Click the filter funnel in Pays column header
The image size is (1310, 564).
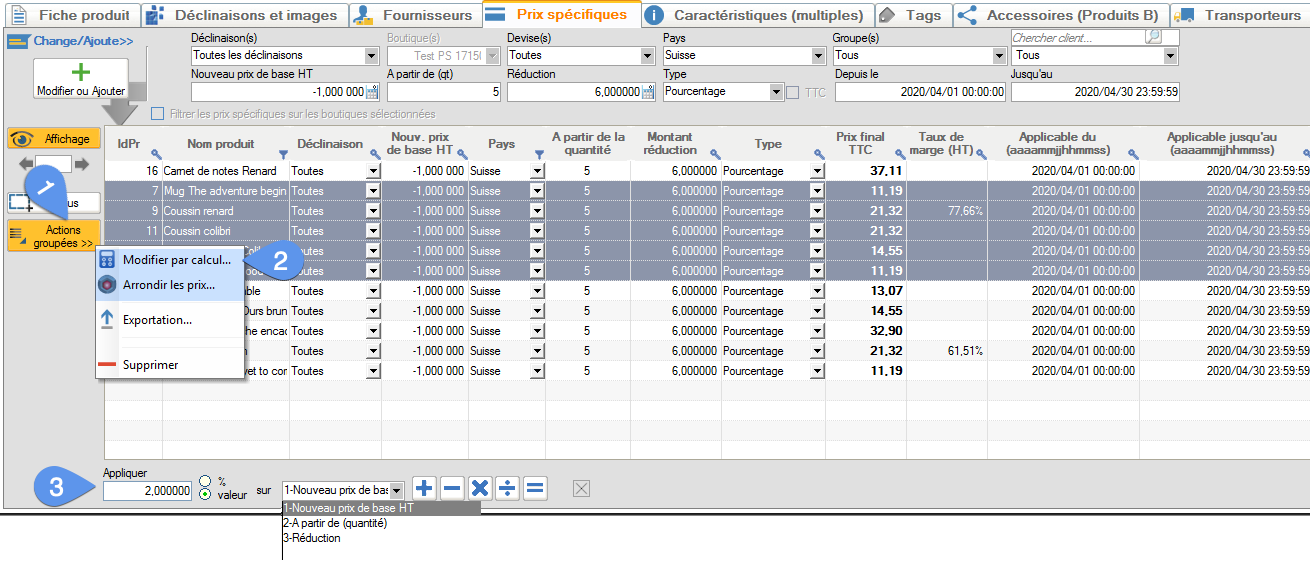coord(539,154)
